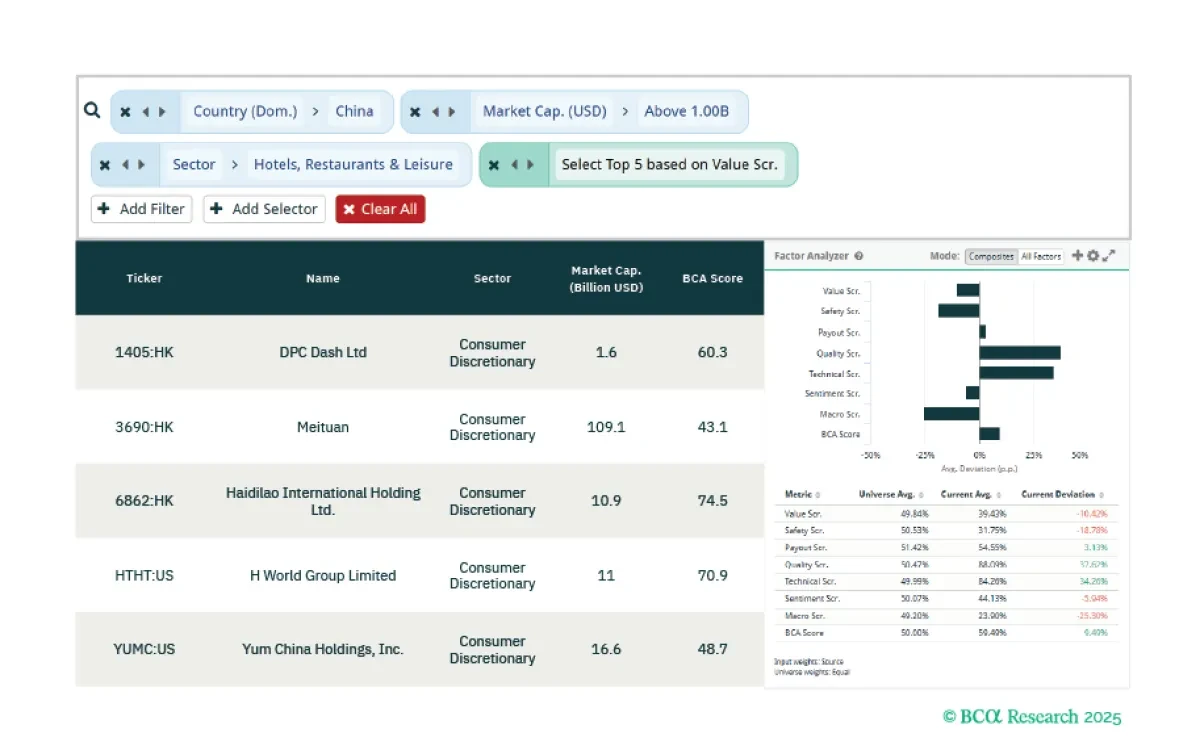
Task: Move the Top 5 selector left
Action: click(x=515, y=165)
